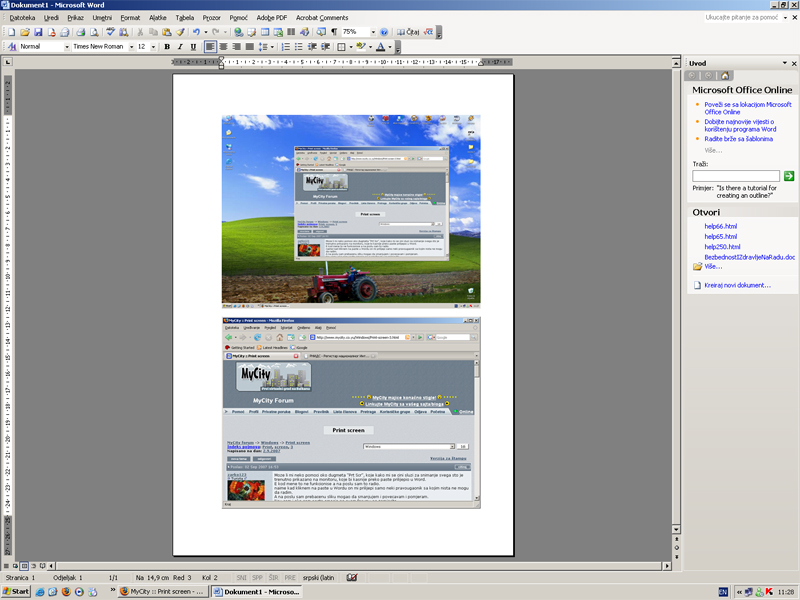This screenshot has height=600, width=800.
Task: Open the Normal style dropdown
Action: [x=67, y=47]
